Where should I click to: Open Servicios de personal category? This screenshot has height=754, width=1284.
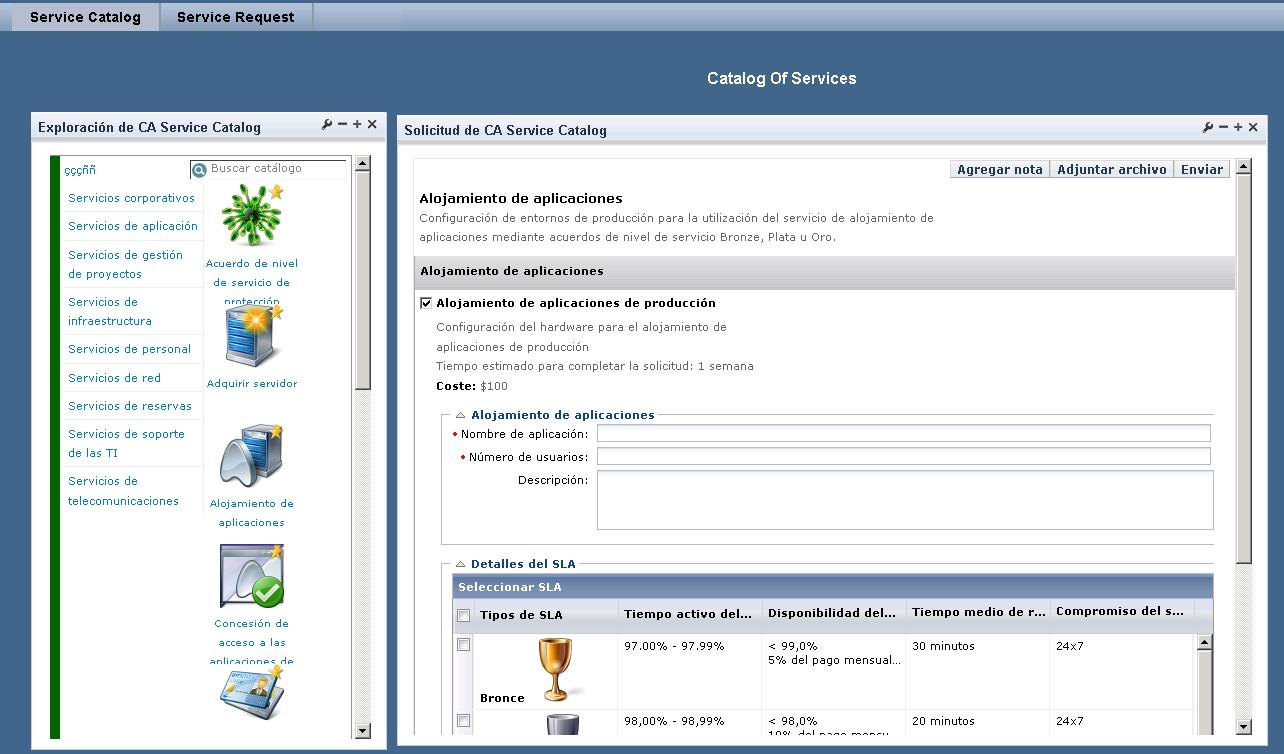(129, 349)
